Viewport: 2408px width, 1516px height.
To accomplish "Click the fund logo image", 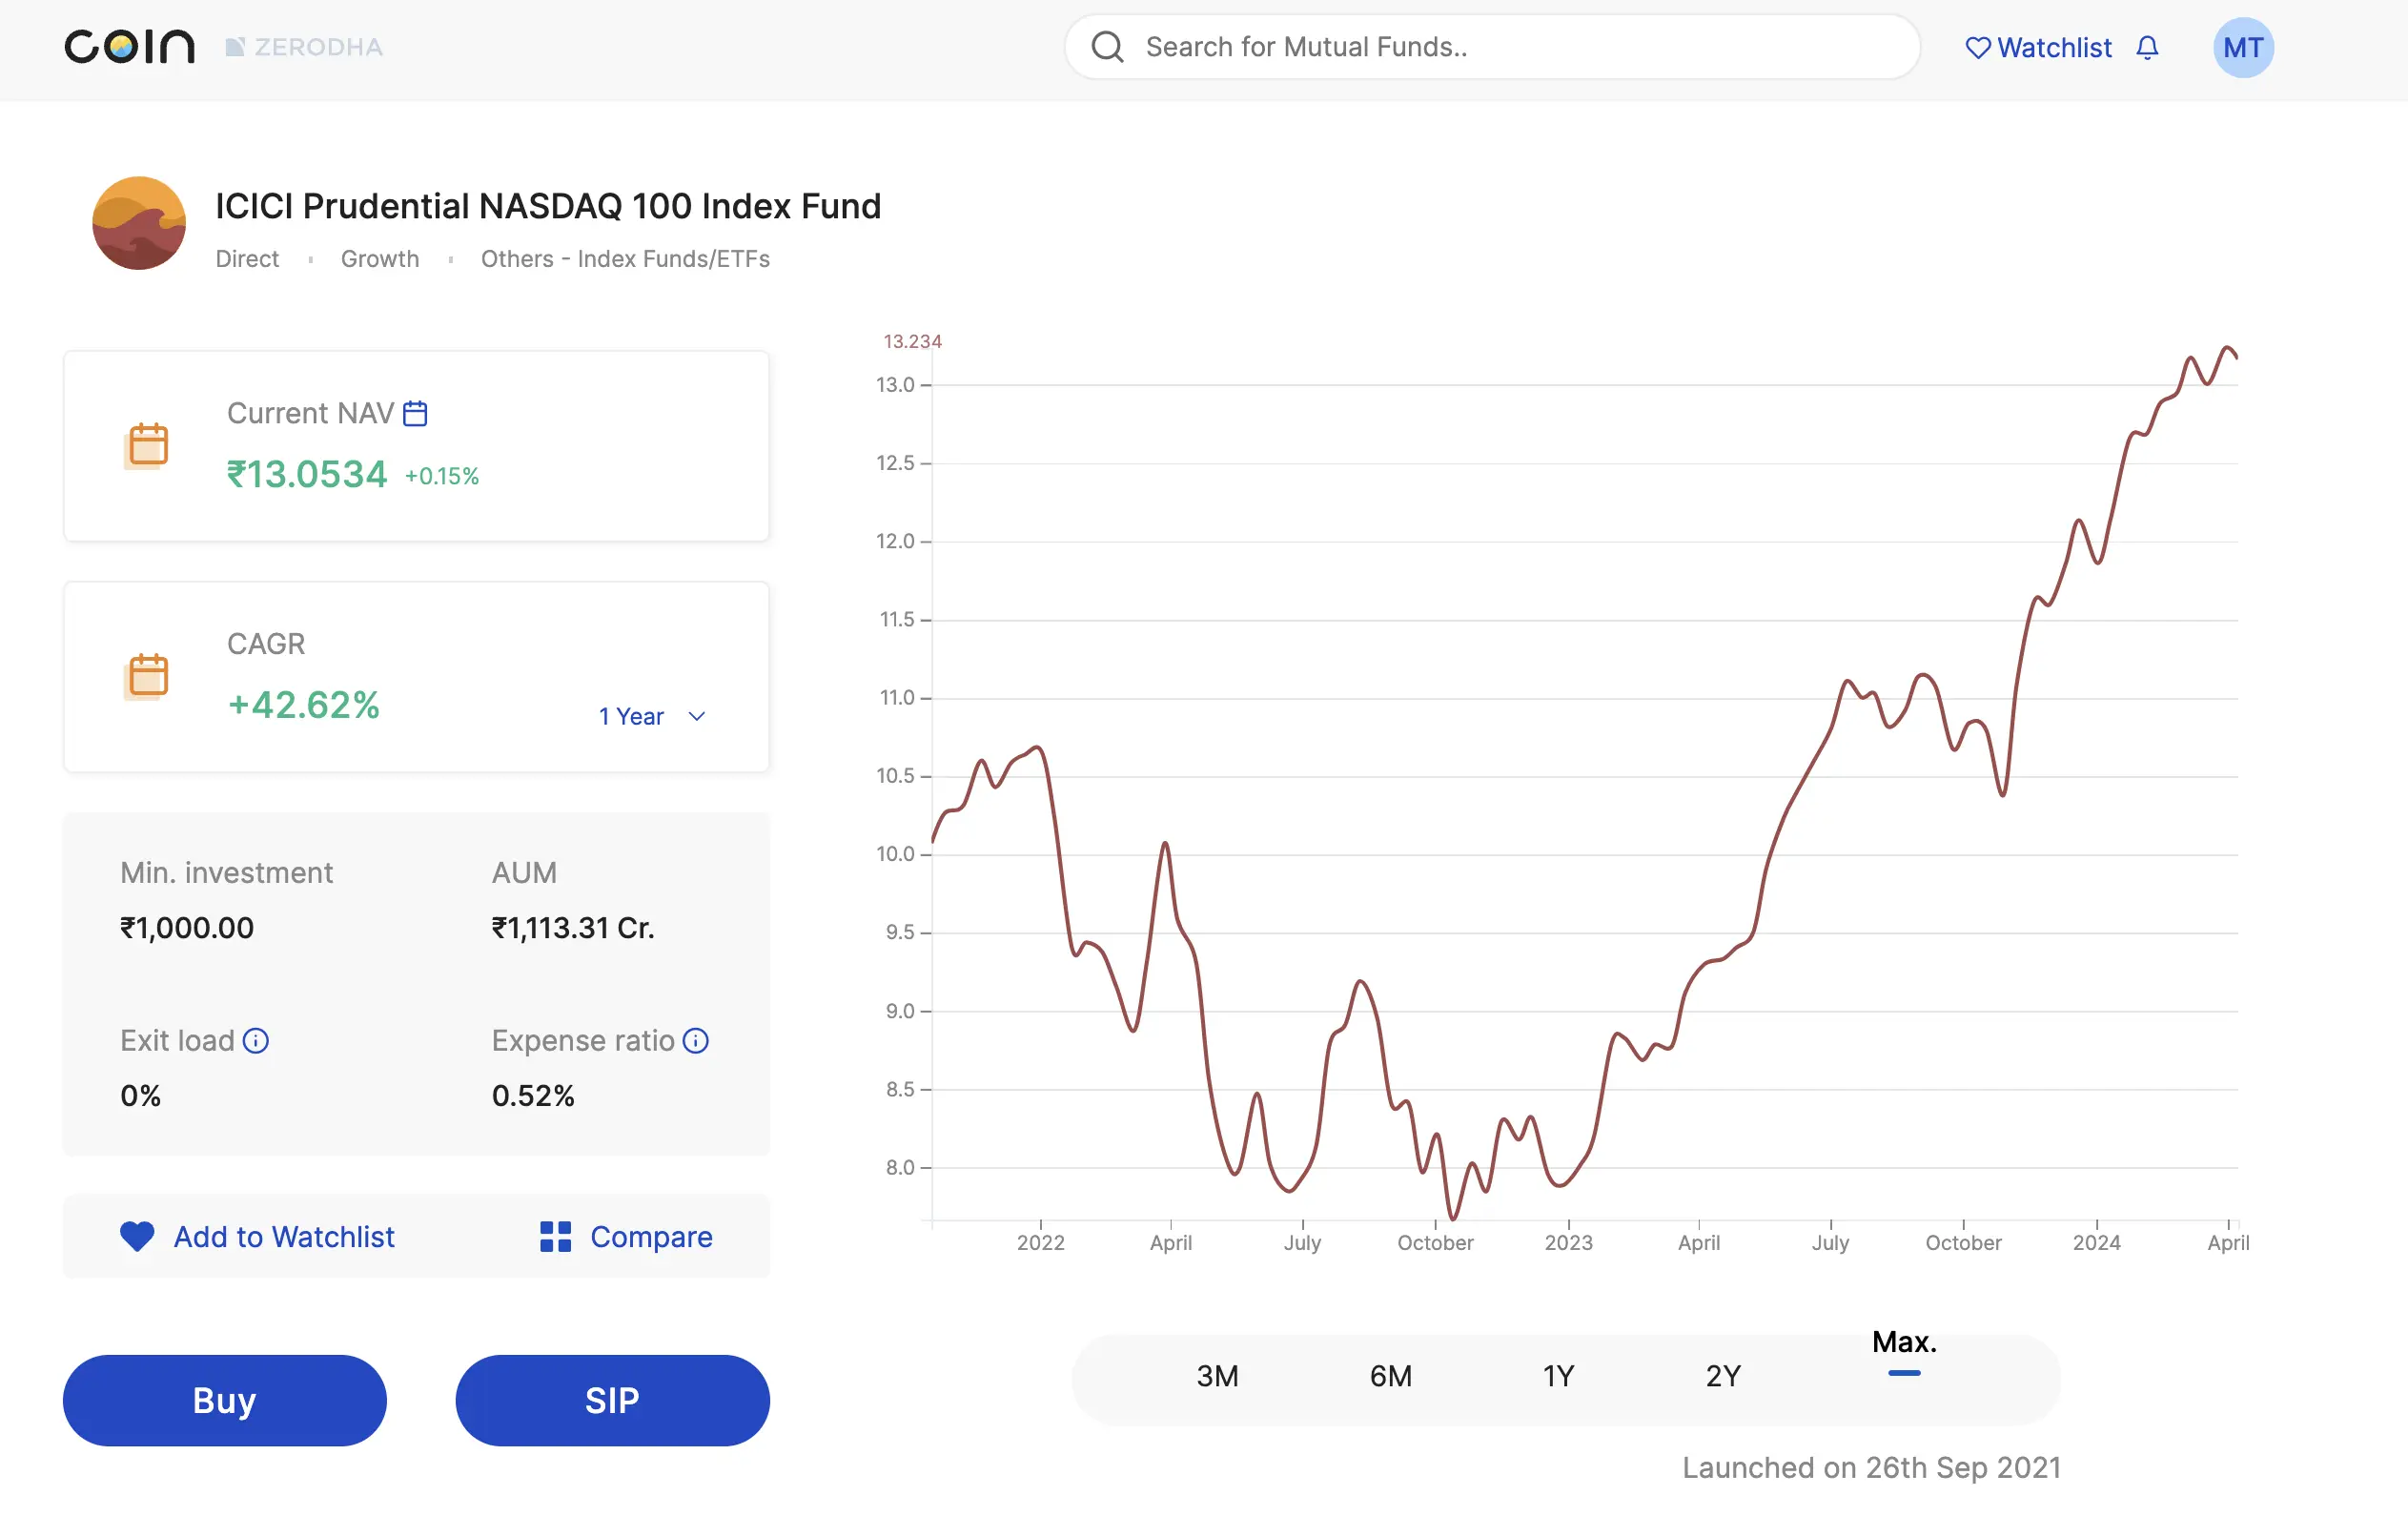I will 139,223.
